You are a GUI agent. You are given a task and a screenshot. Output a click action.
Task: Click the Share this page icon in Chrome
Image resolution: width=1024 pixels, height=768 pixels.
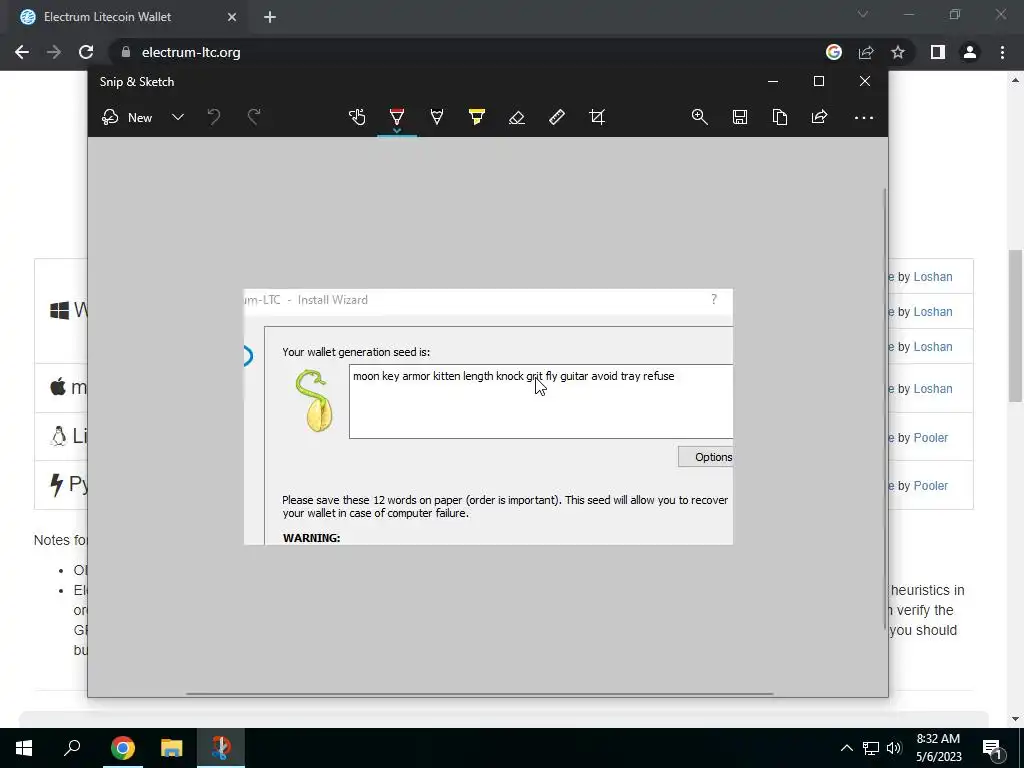click(x=866, y=52)
